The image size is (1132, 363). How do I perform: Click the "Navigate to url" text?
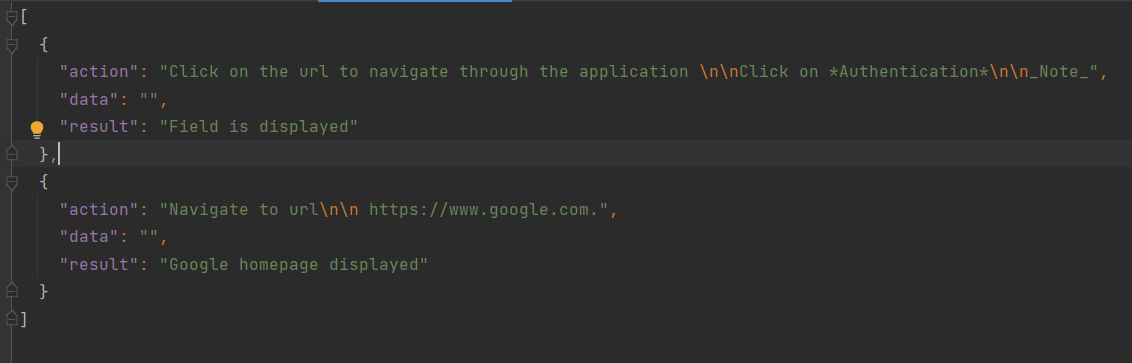(244, 209)
